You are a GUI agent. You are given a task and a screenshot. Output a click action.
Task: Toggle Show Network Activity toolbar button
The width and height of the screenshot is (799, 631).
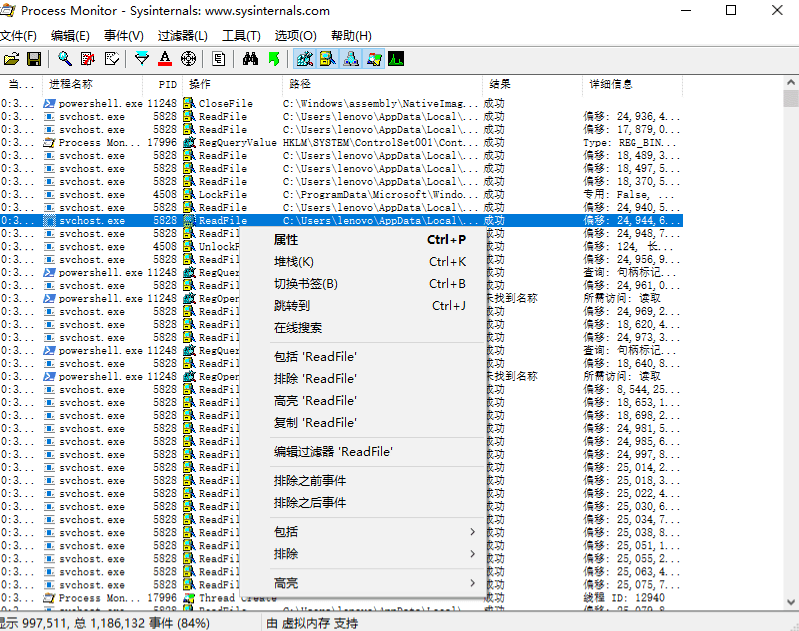tap(351, 59)
